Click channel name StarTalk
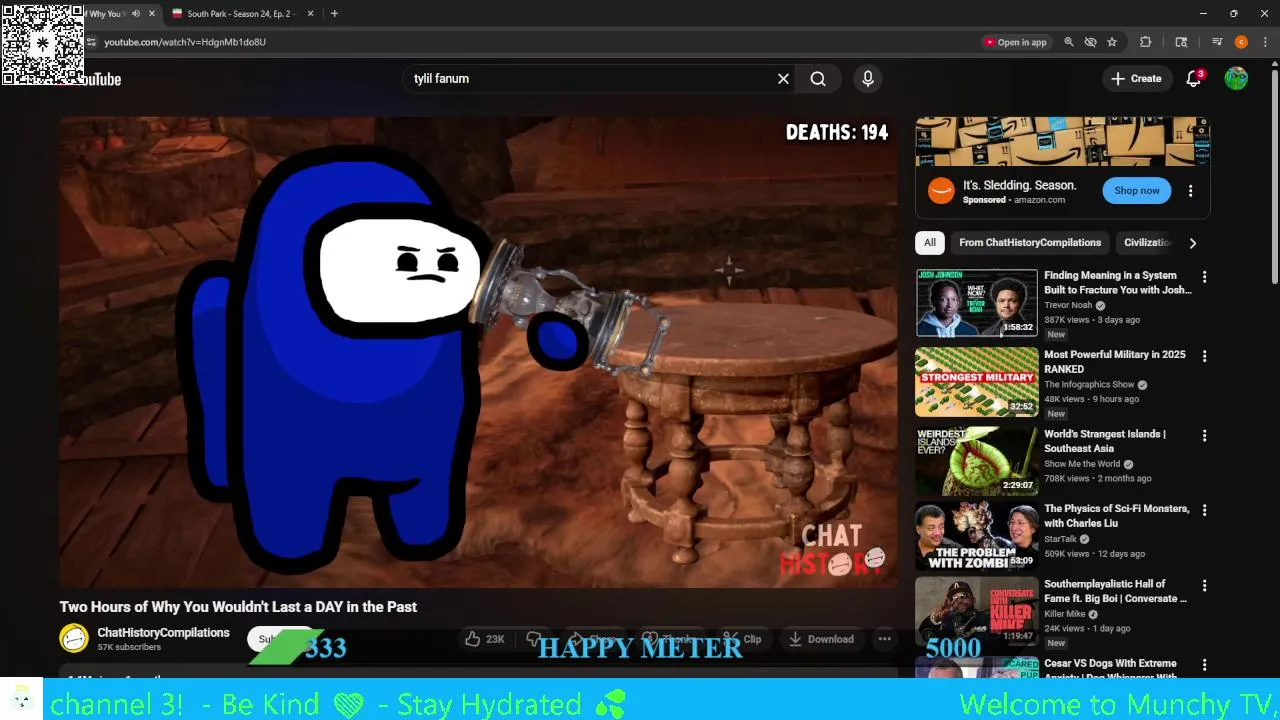 point(1060,539)
